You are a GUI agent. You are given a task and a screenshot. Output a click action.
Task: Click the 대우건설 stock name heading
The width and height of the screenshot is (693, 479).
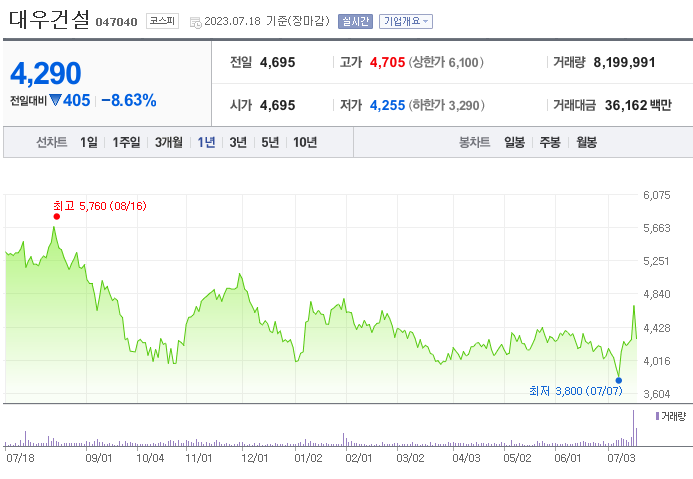click(50, 20)
